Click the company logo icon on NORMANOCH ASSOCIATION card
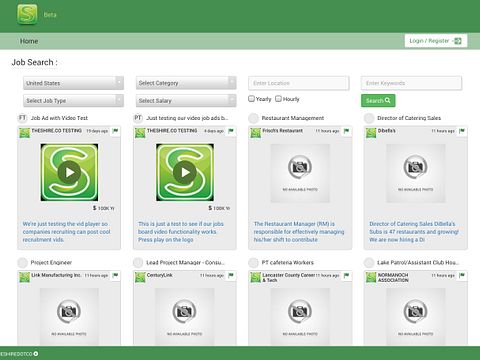Image resolution: width=480 pixels, height=360 pixels. [x=371, y=277]
